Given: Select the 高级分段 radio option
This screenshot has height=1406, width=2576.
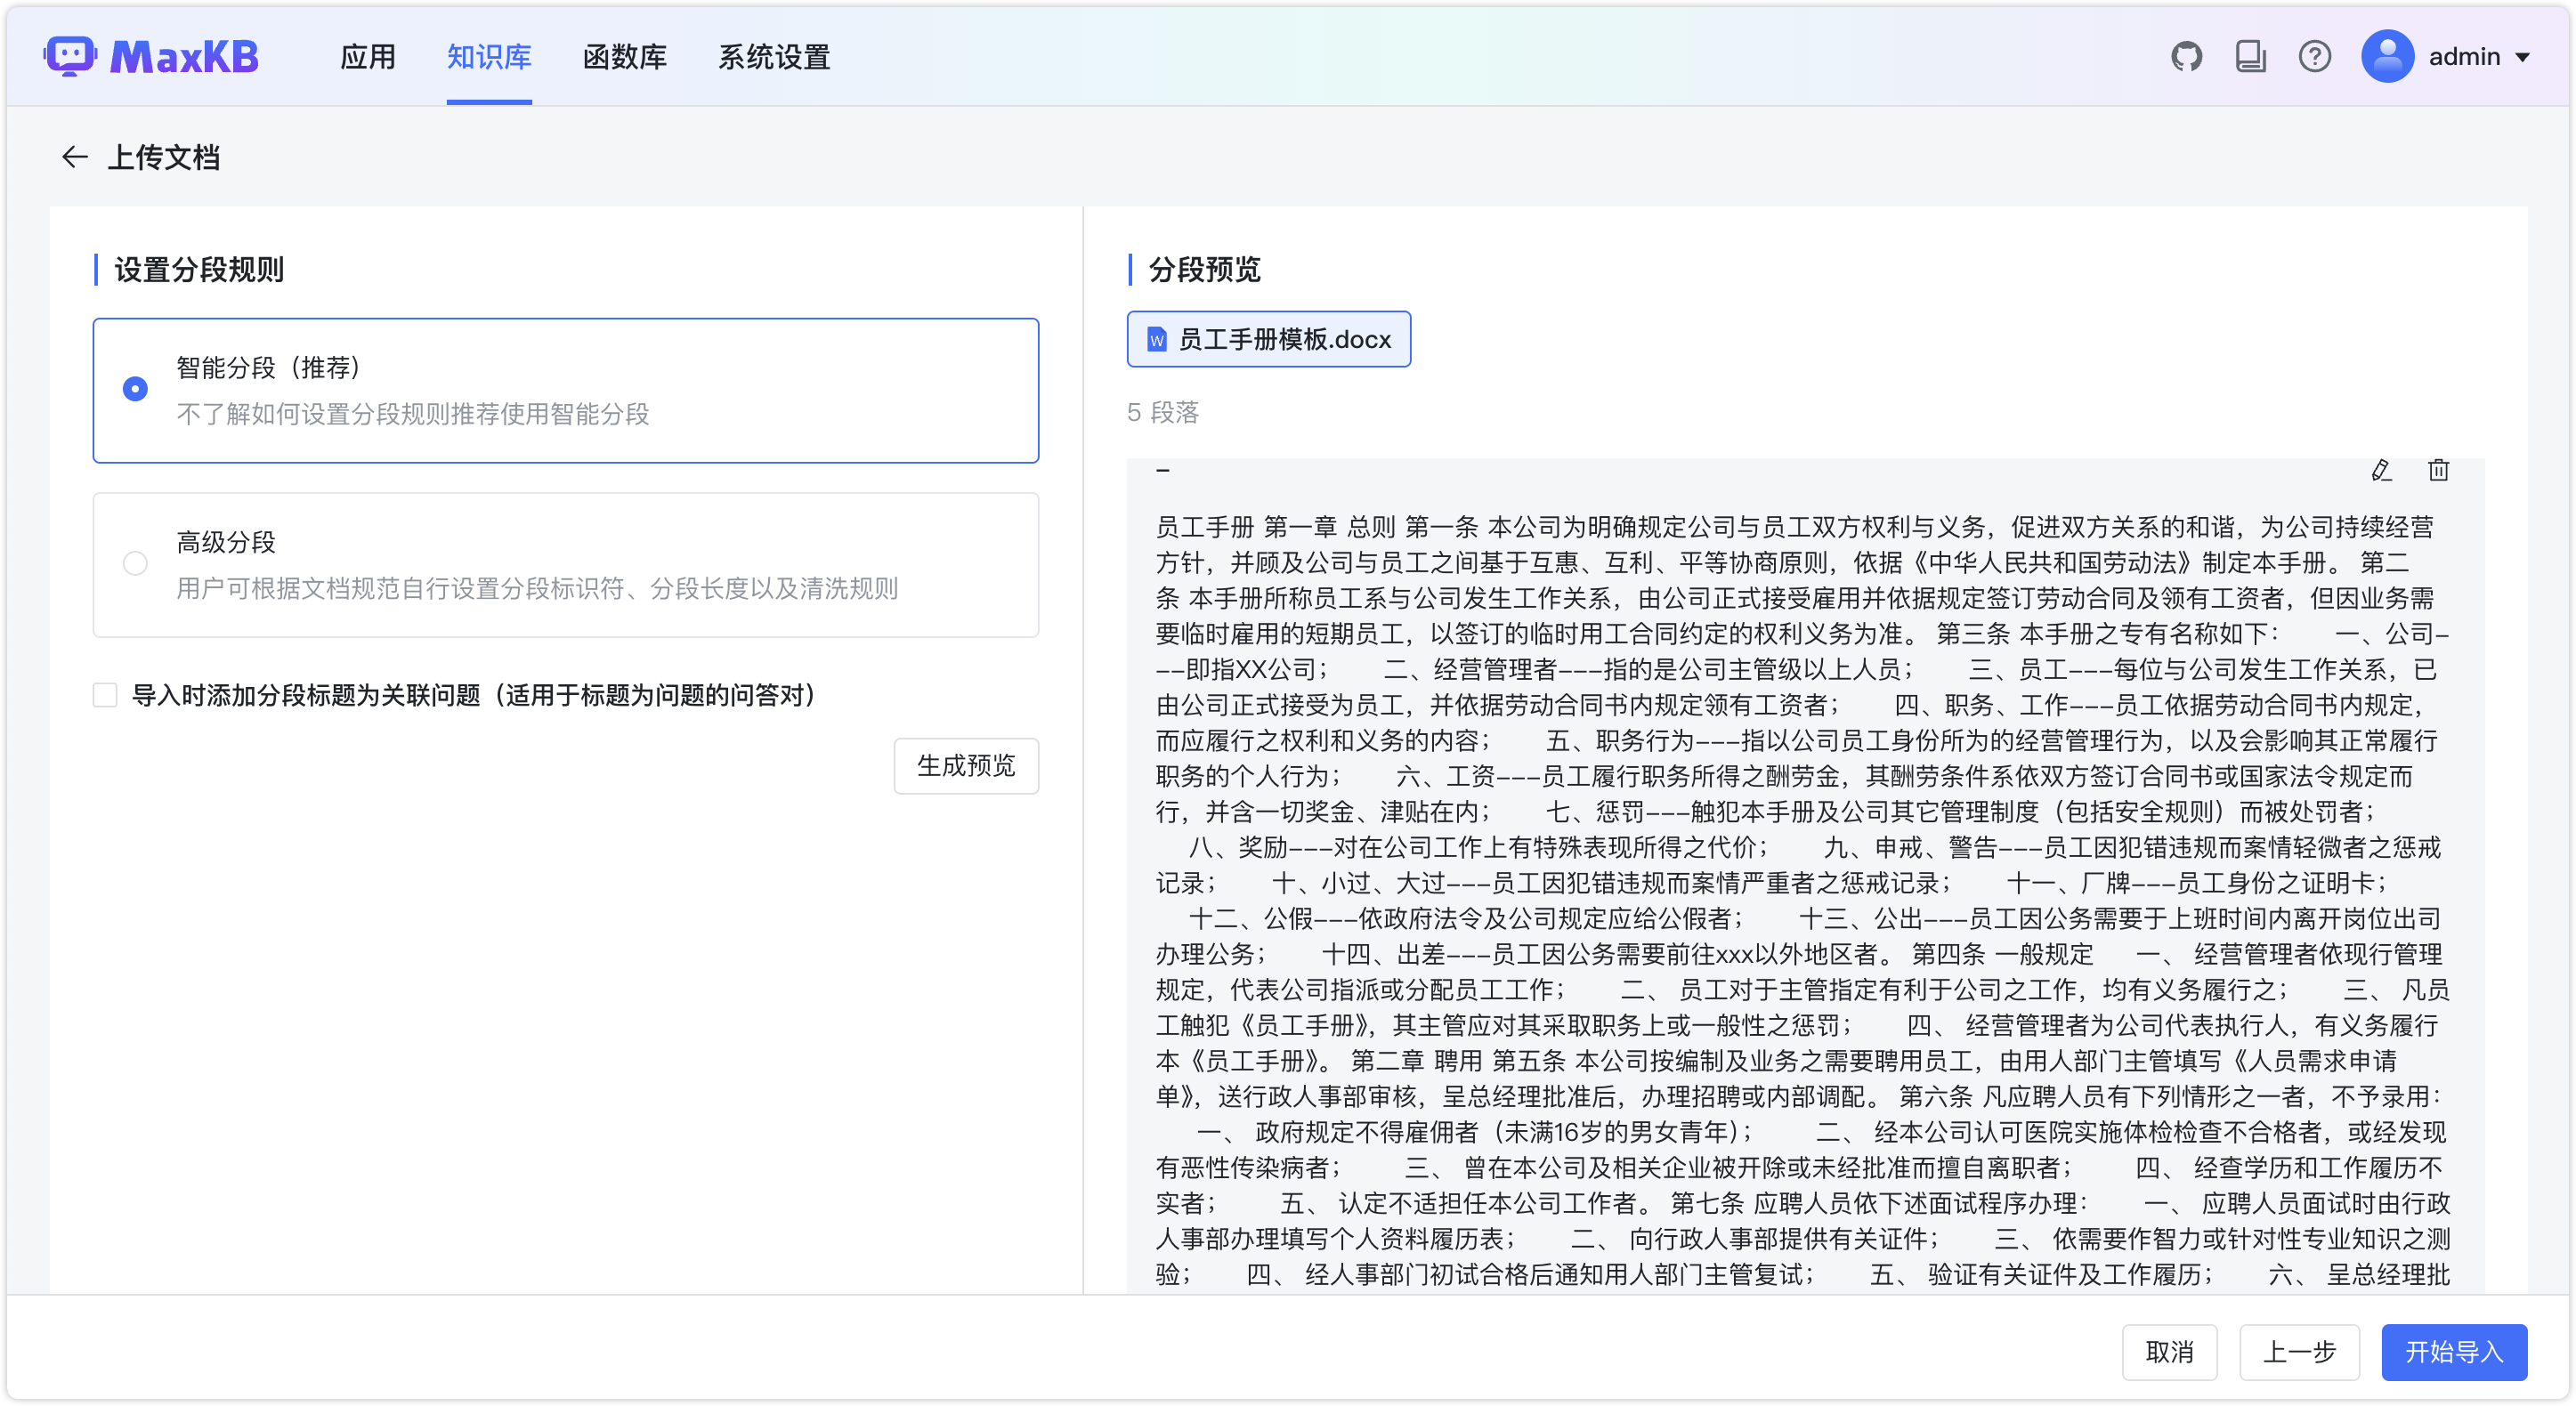Looking at the screenshot, I should click(135, 564).
